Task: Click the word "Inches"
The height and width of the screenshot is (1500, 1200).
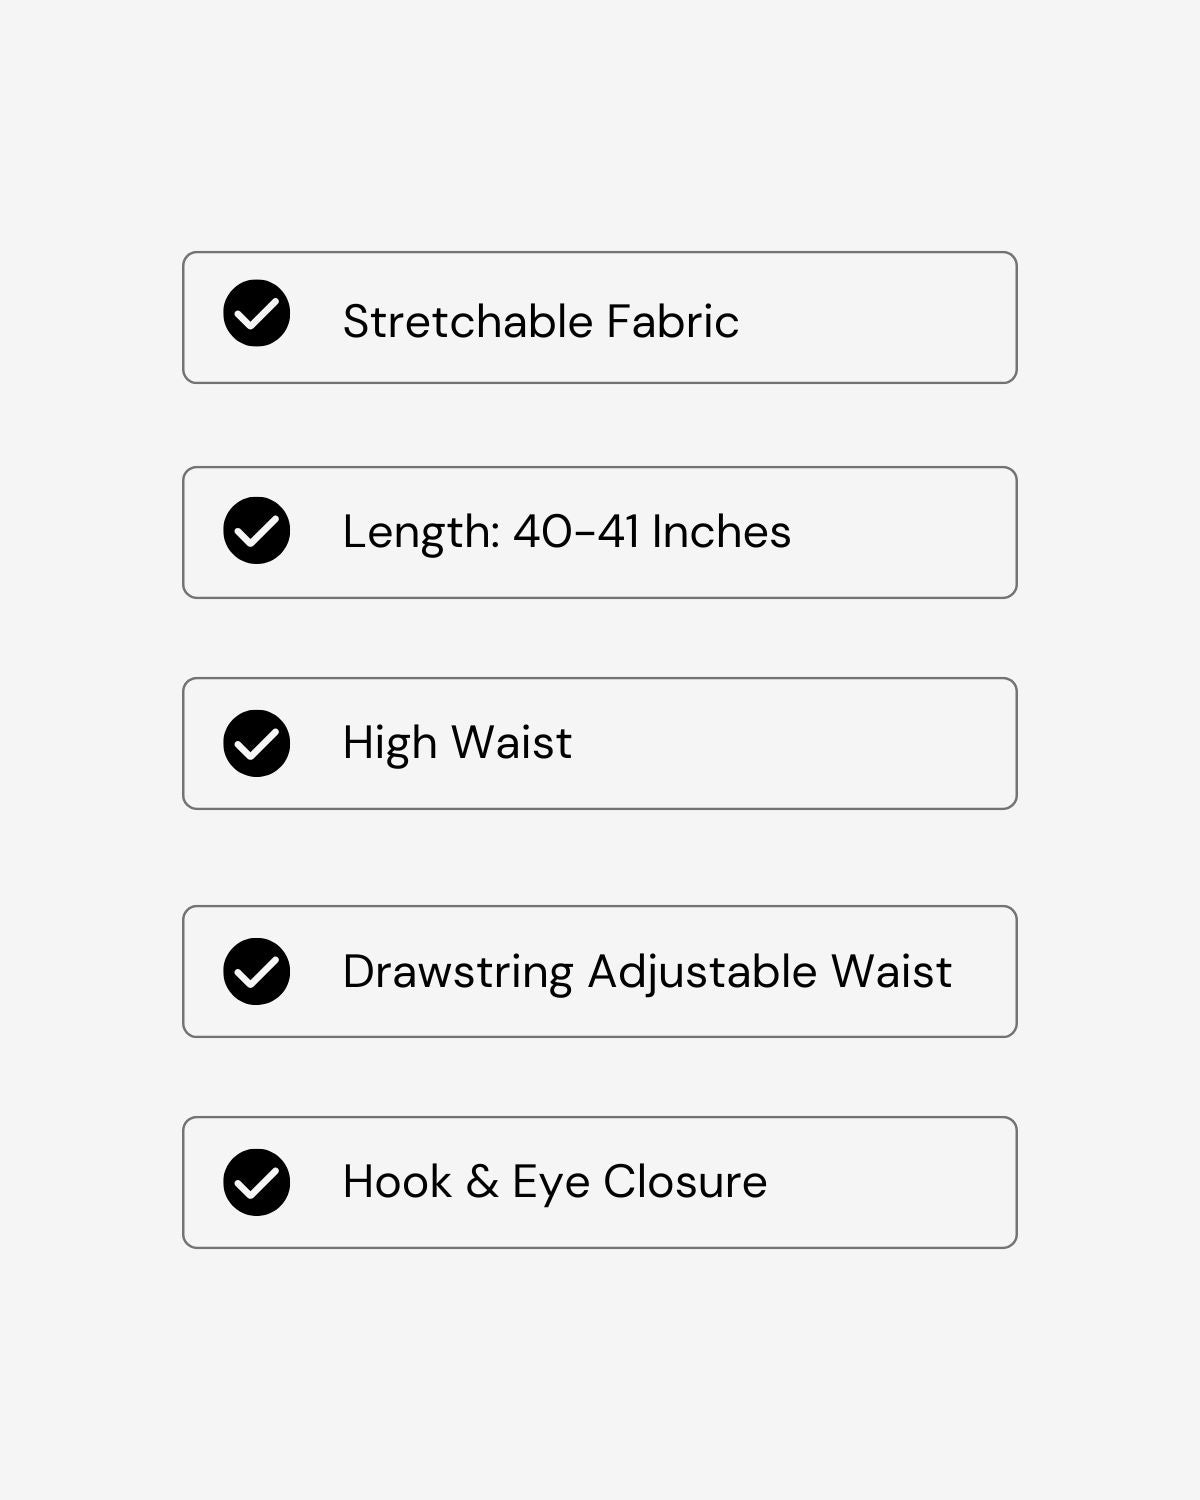Action: [x=721, y=532]
